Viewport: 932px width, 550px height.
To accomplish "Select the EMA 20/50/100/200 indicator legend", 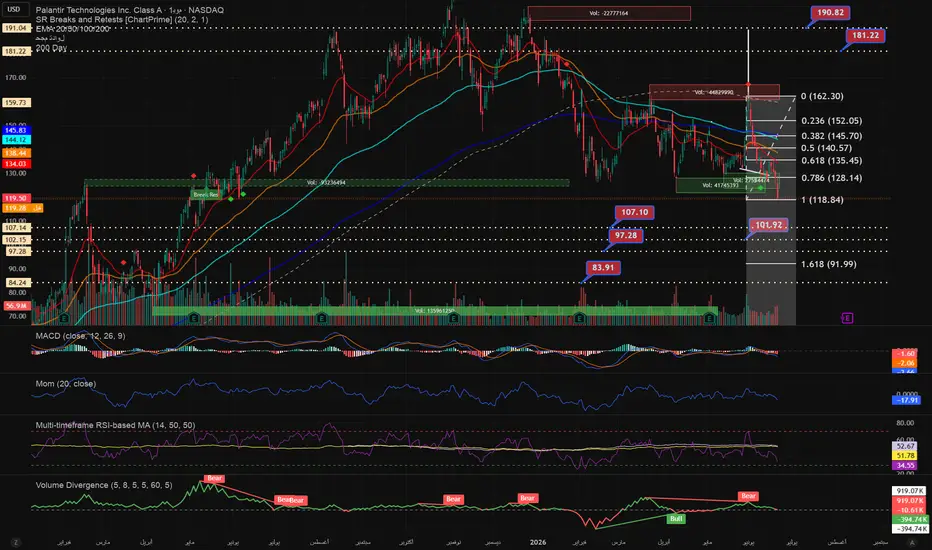I will pos(73,29).
